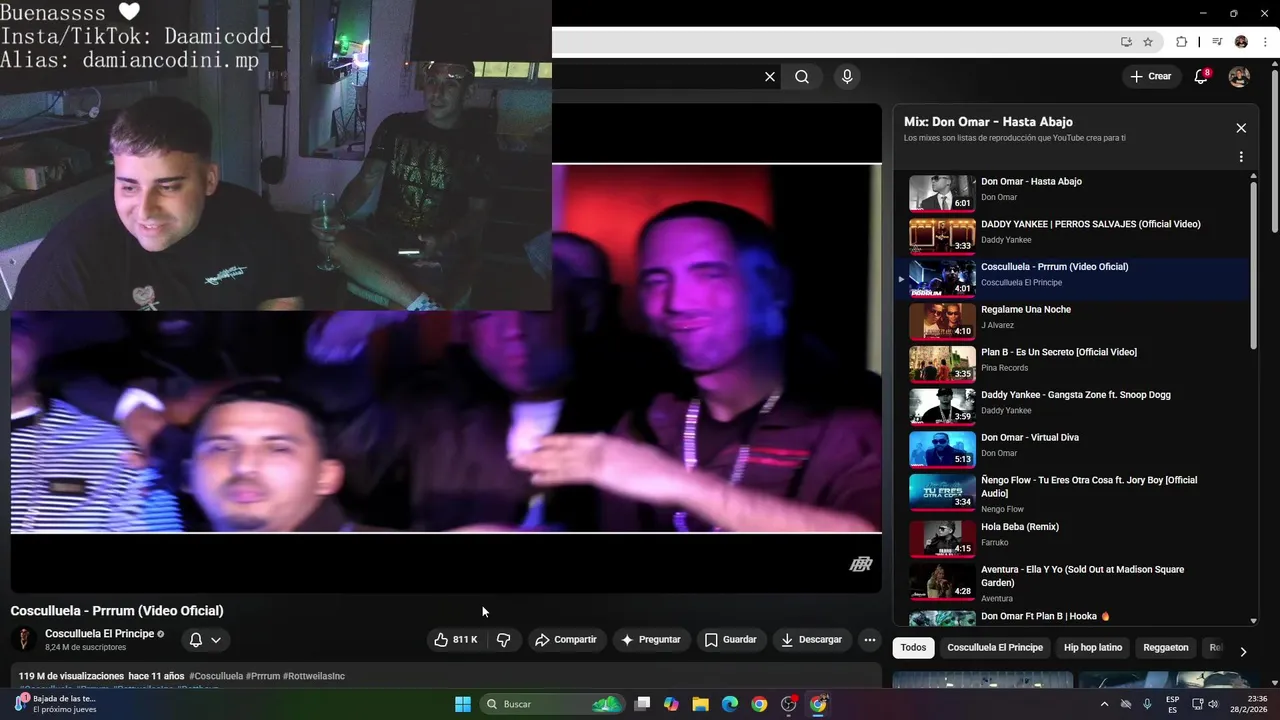
Task: Close the Mix playlist panel
Action: click(x=1241, y=128)
